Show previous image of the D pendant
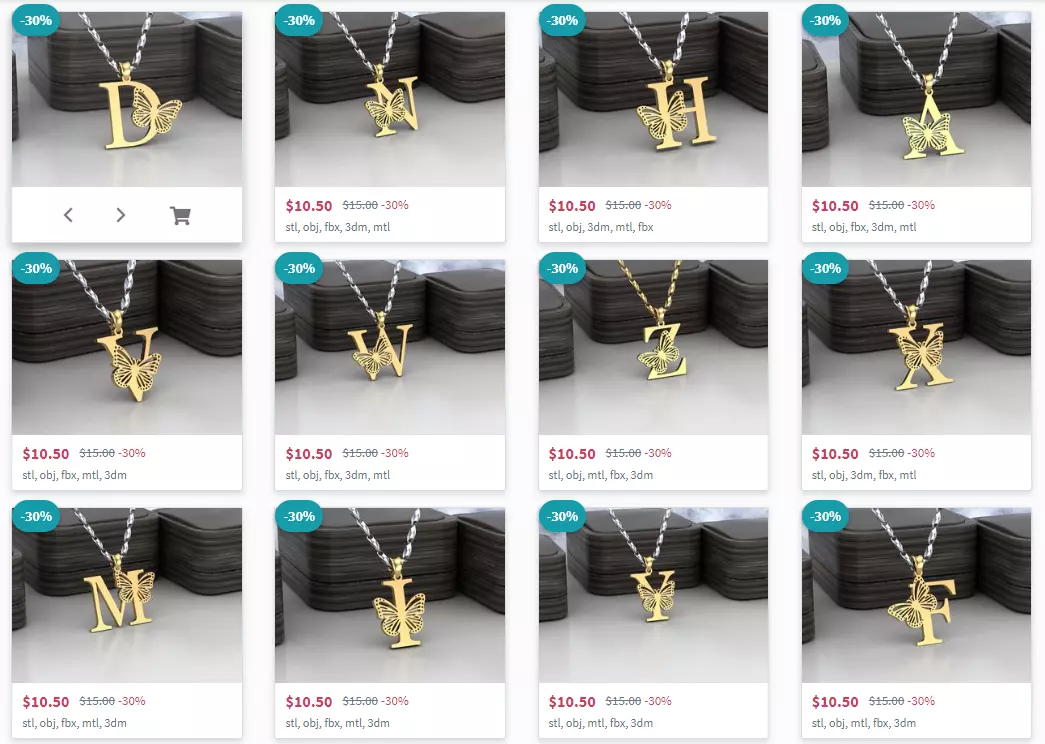This screenshot has width=1045, height=744. pyautogui.click(x=68, y=215)
